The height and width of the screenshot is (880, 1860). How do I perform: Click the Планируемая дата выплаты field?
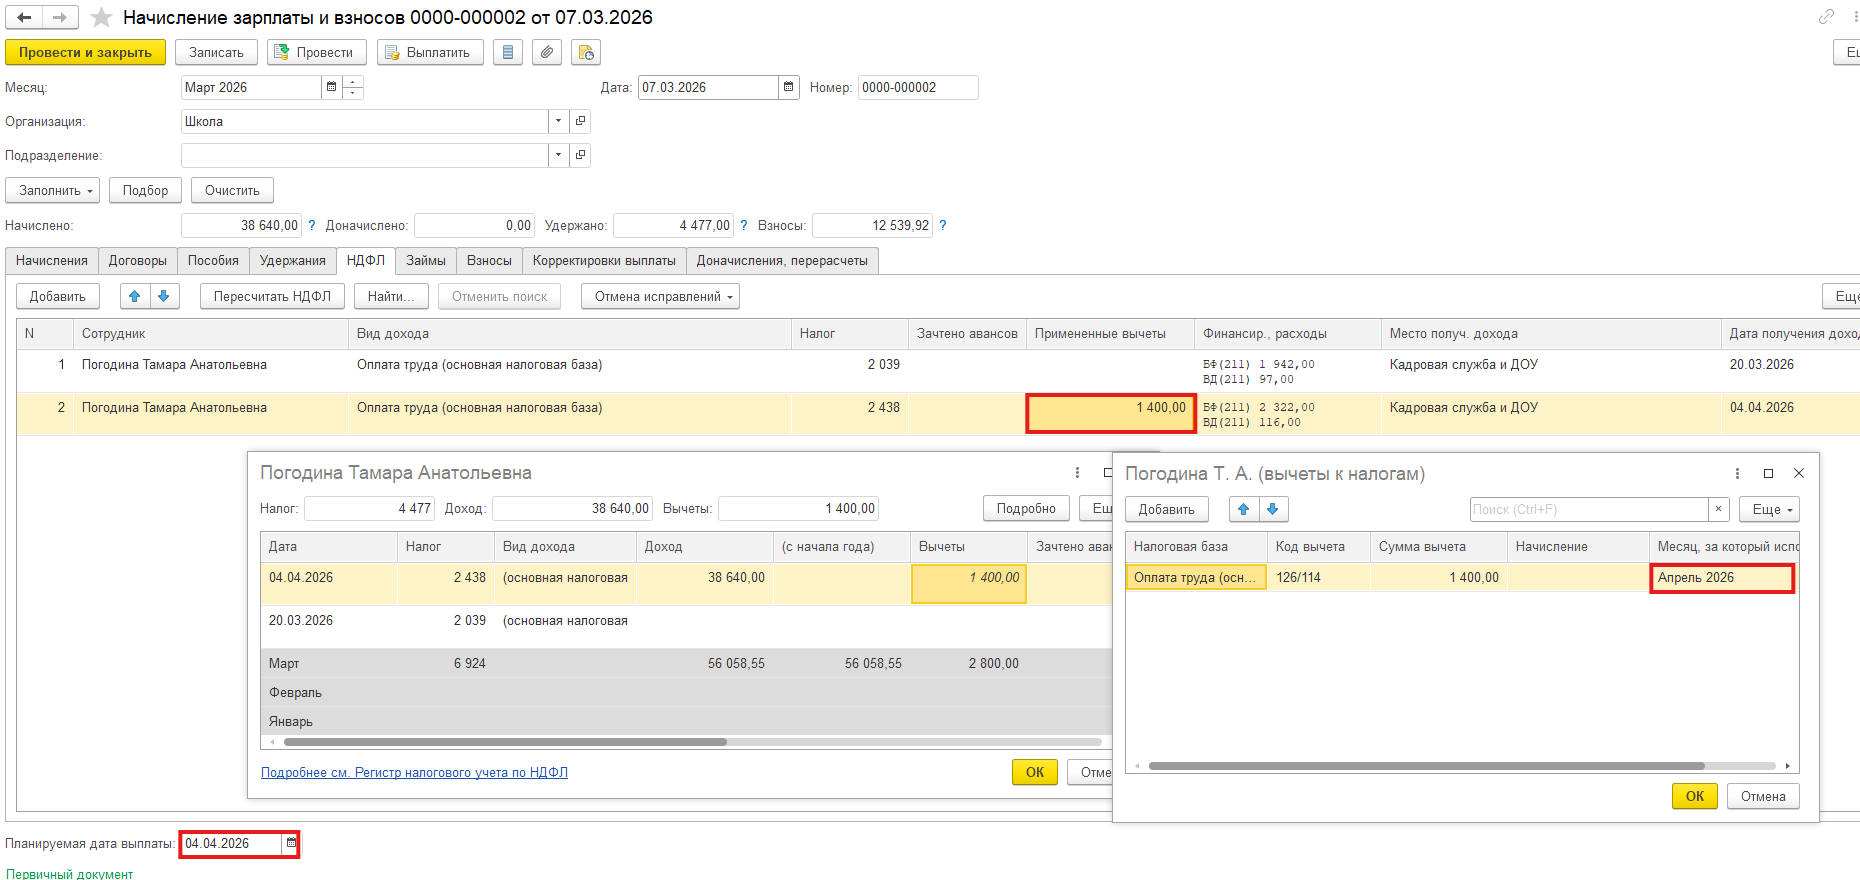231,844
